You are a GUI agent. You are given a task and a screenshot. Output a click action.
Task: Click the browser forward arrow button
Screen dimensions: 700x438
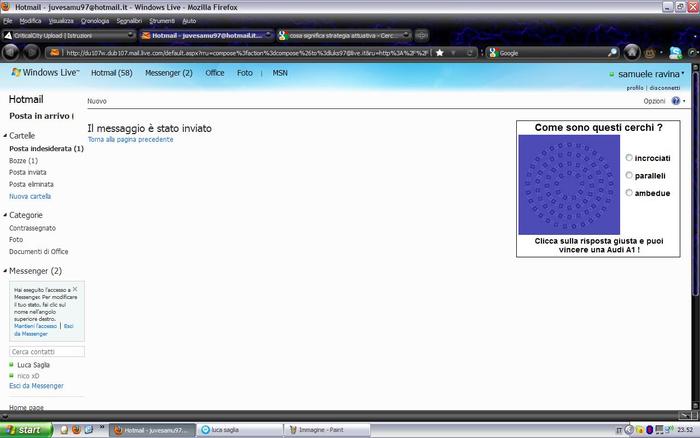point(32,53)
